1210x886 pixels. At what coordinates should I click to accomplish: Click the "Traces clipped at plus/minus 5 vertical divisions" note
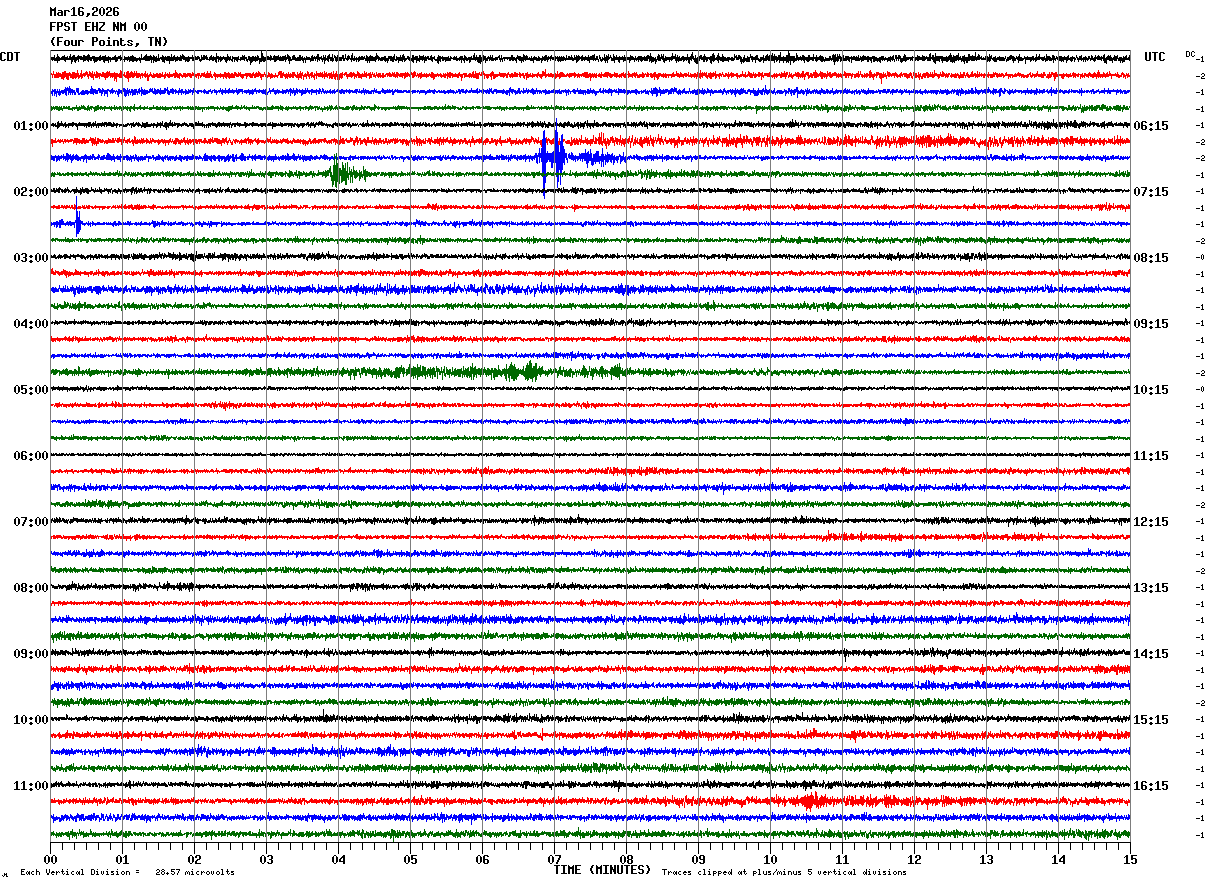tap(784, 873)
